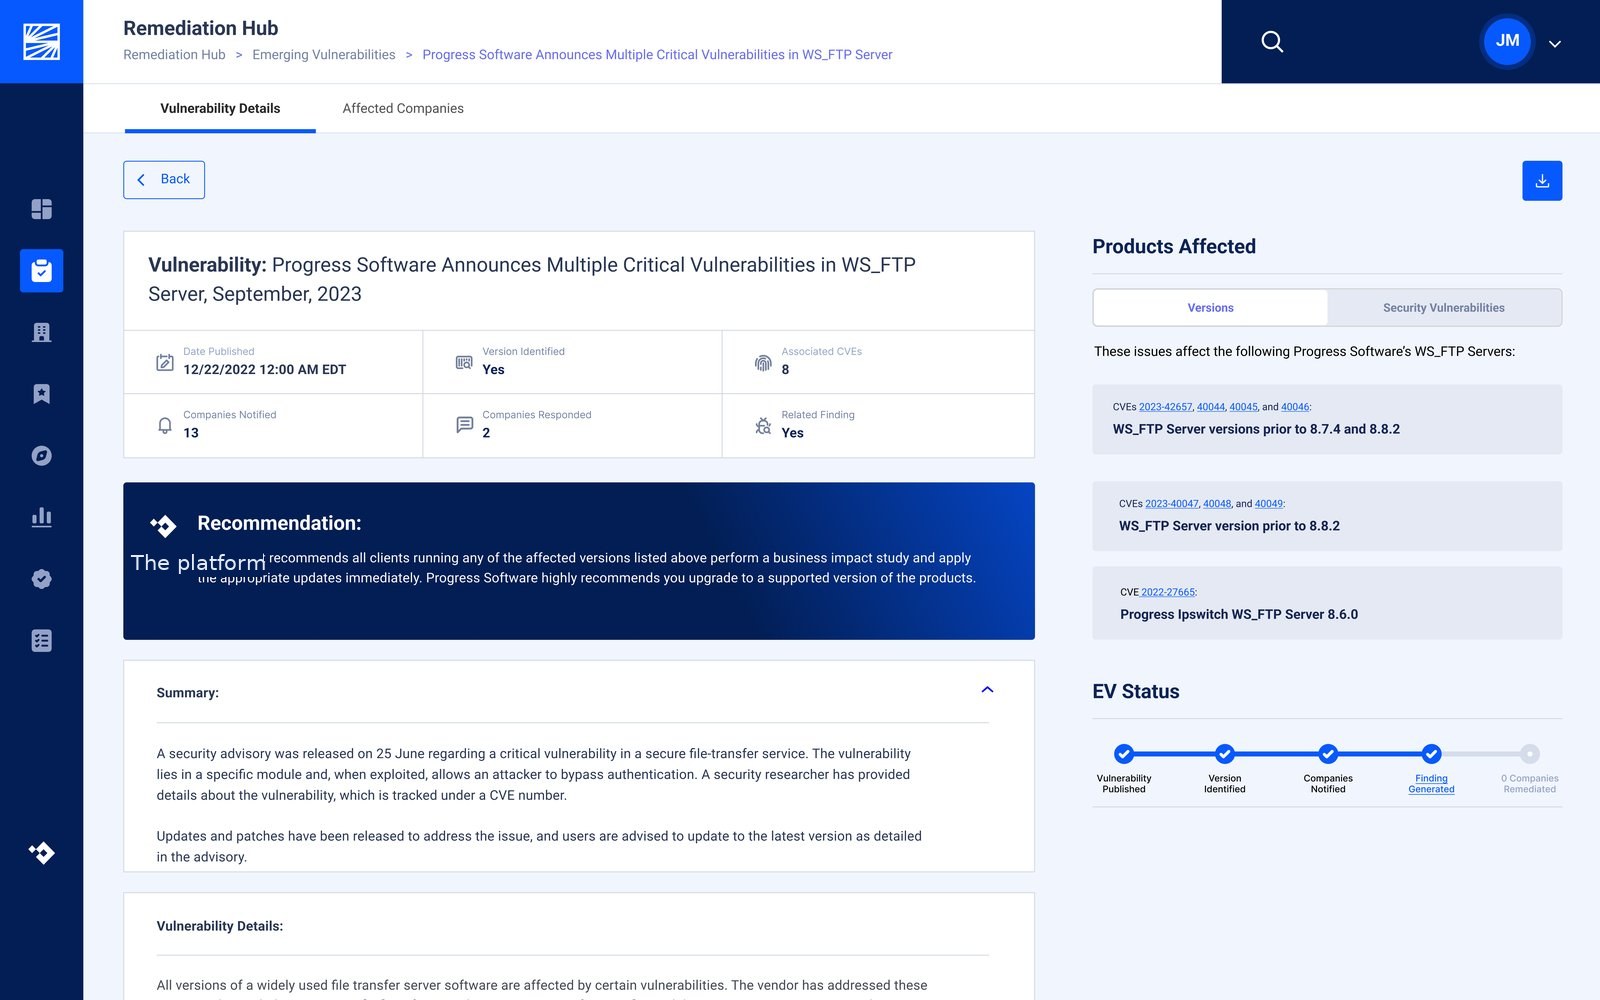1600x1000 pixels.
Task: Open CVE 40046 link
Action: coord(1295,407)
